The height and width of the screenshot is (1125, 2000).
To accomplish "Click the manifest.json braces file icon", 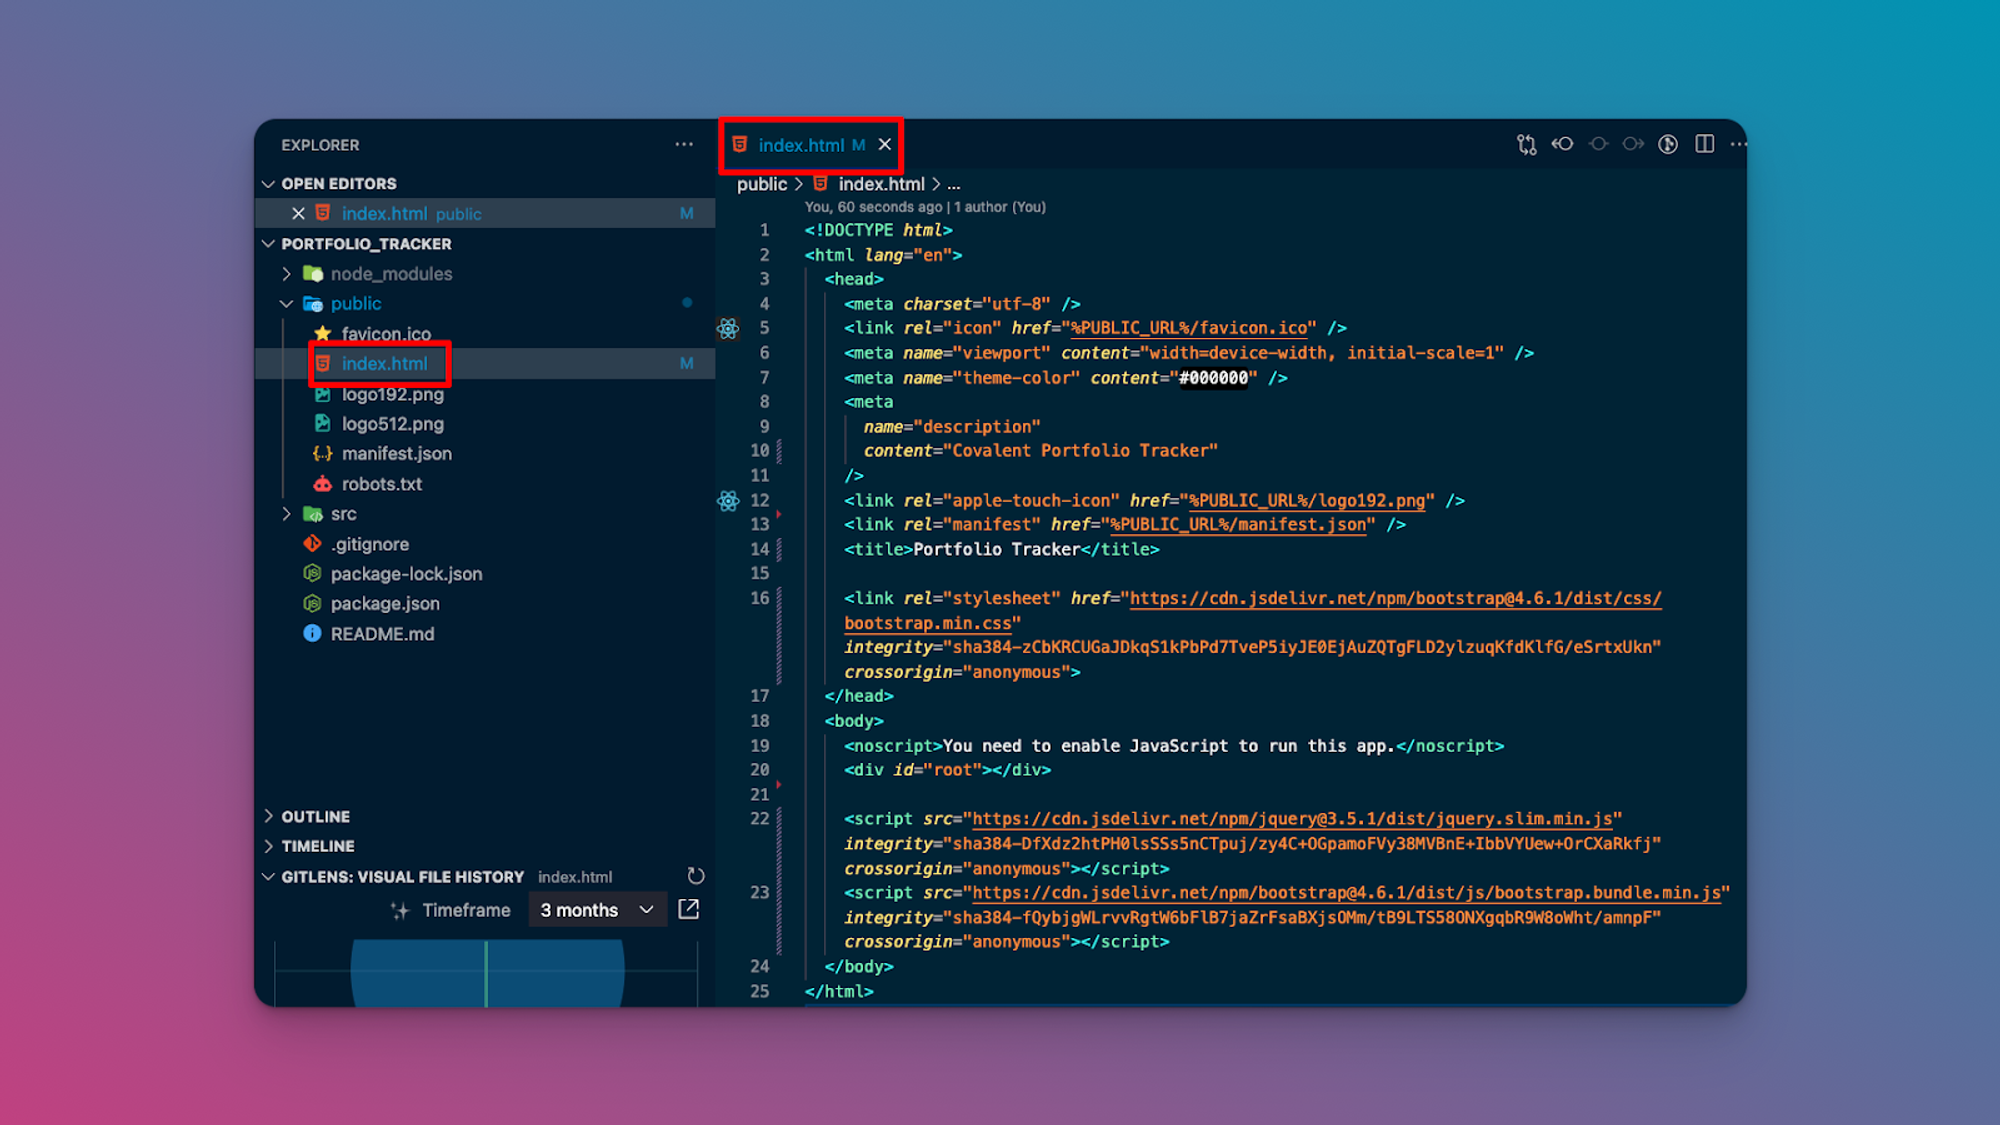I will 322,453.
